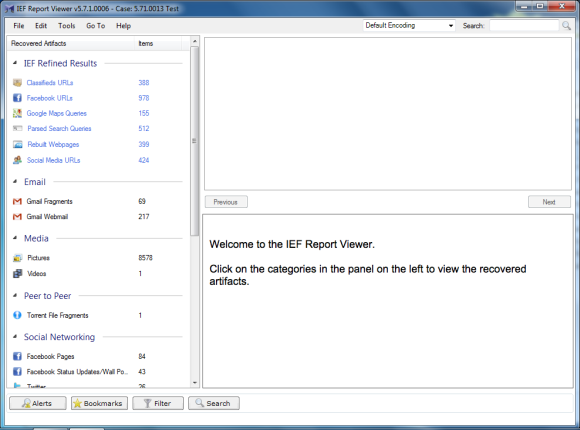The width and height of the screenshot is (580, 430).
Task: Click the artifacts list scrollbar down arrow
Action: tap(195, 383)
